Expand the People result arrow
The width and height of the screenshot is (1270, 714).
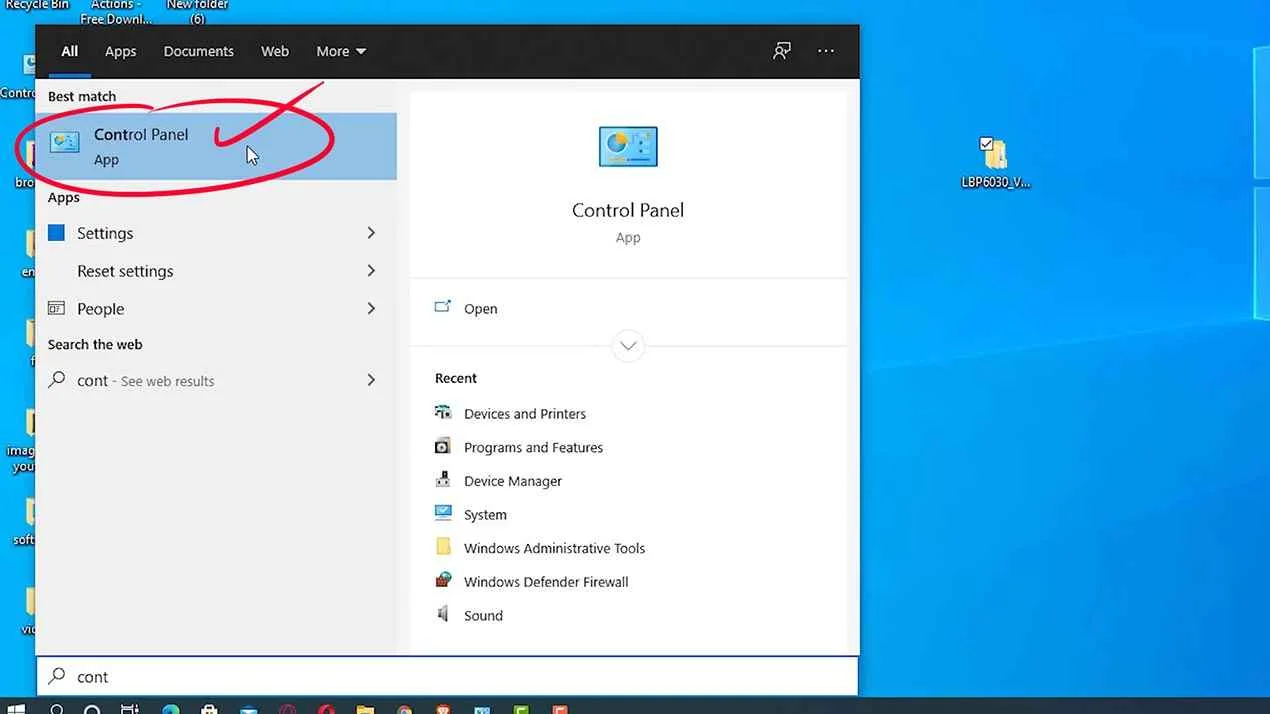pyautogui.click(x=371, y=309)
